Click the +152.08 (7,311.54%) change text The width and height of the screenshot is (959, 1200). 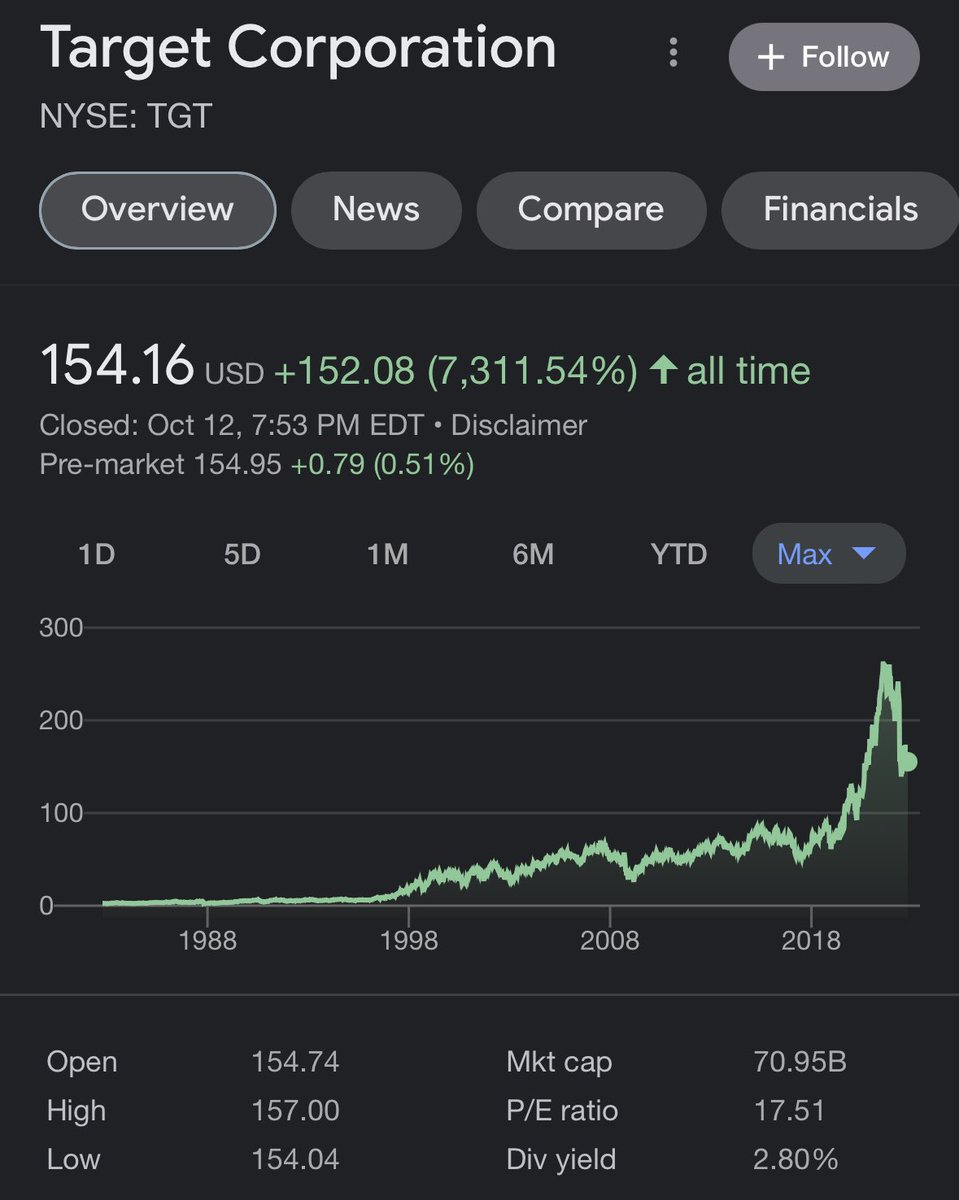455,371
